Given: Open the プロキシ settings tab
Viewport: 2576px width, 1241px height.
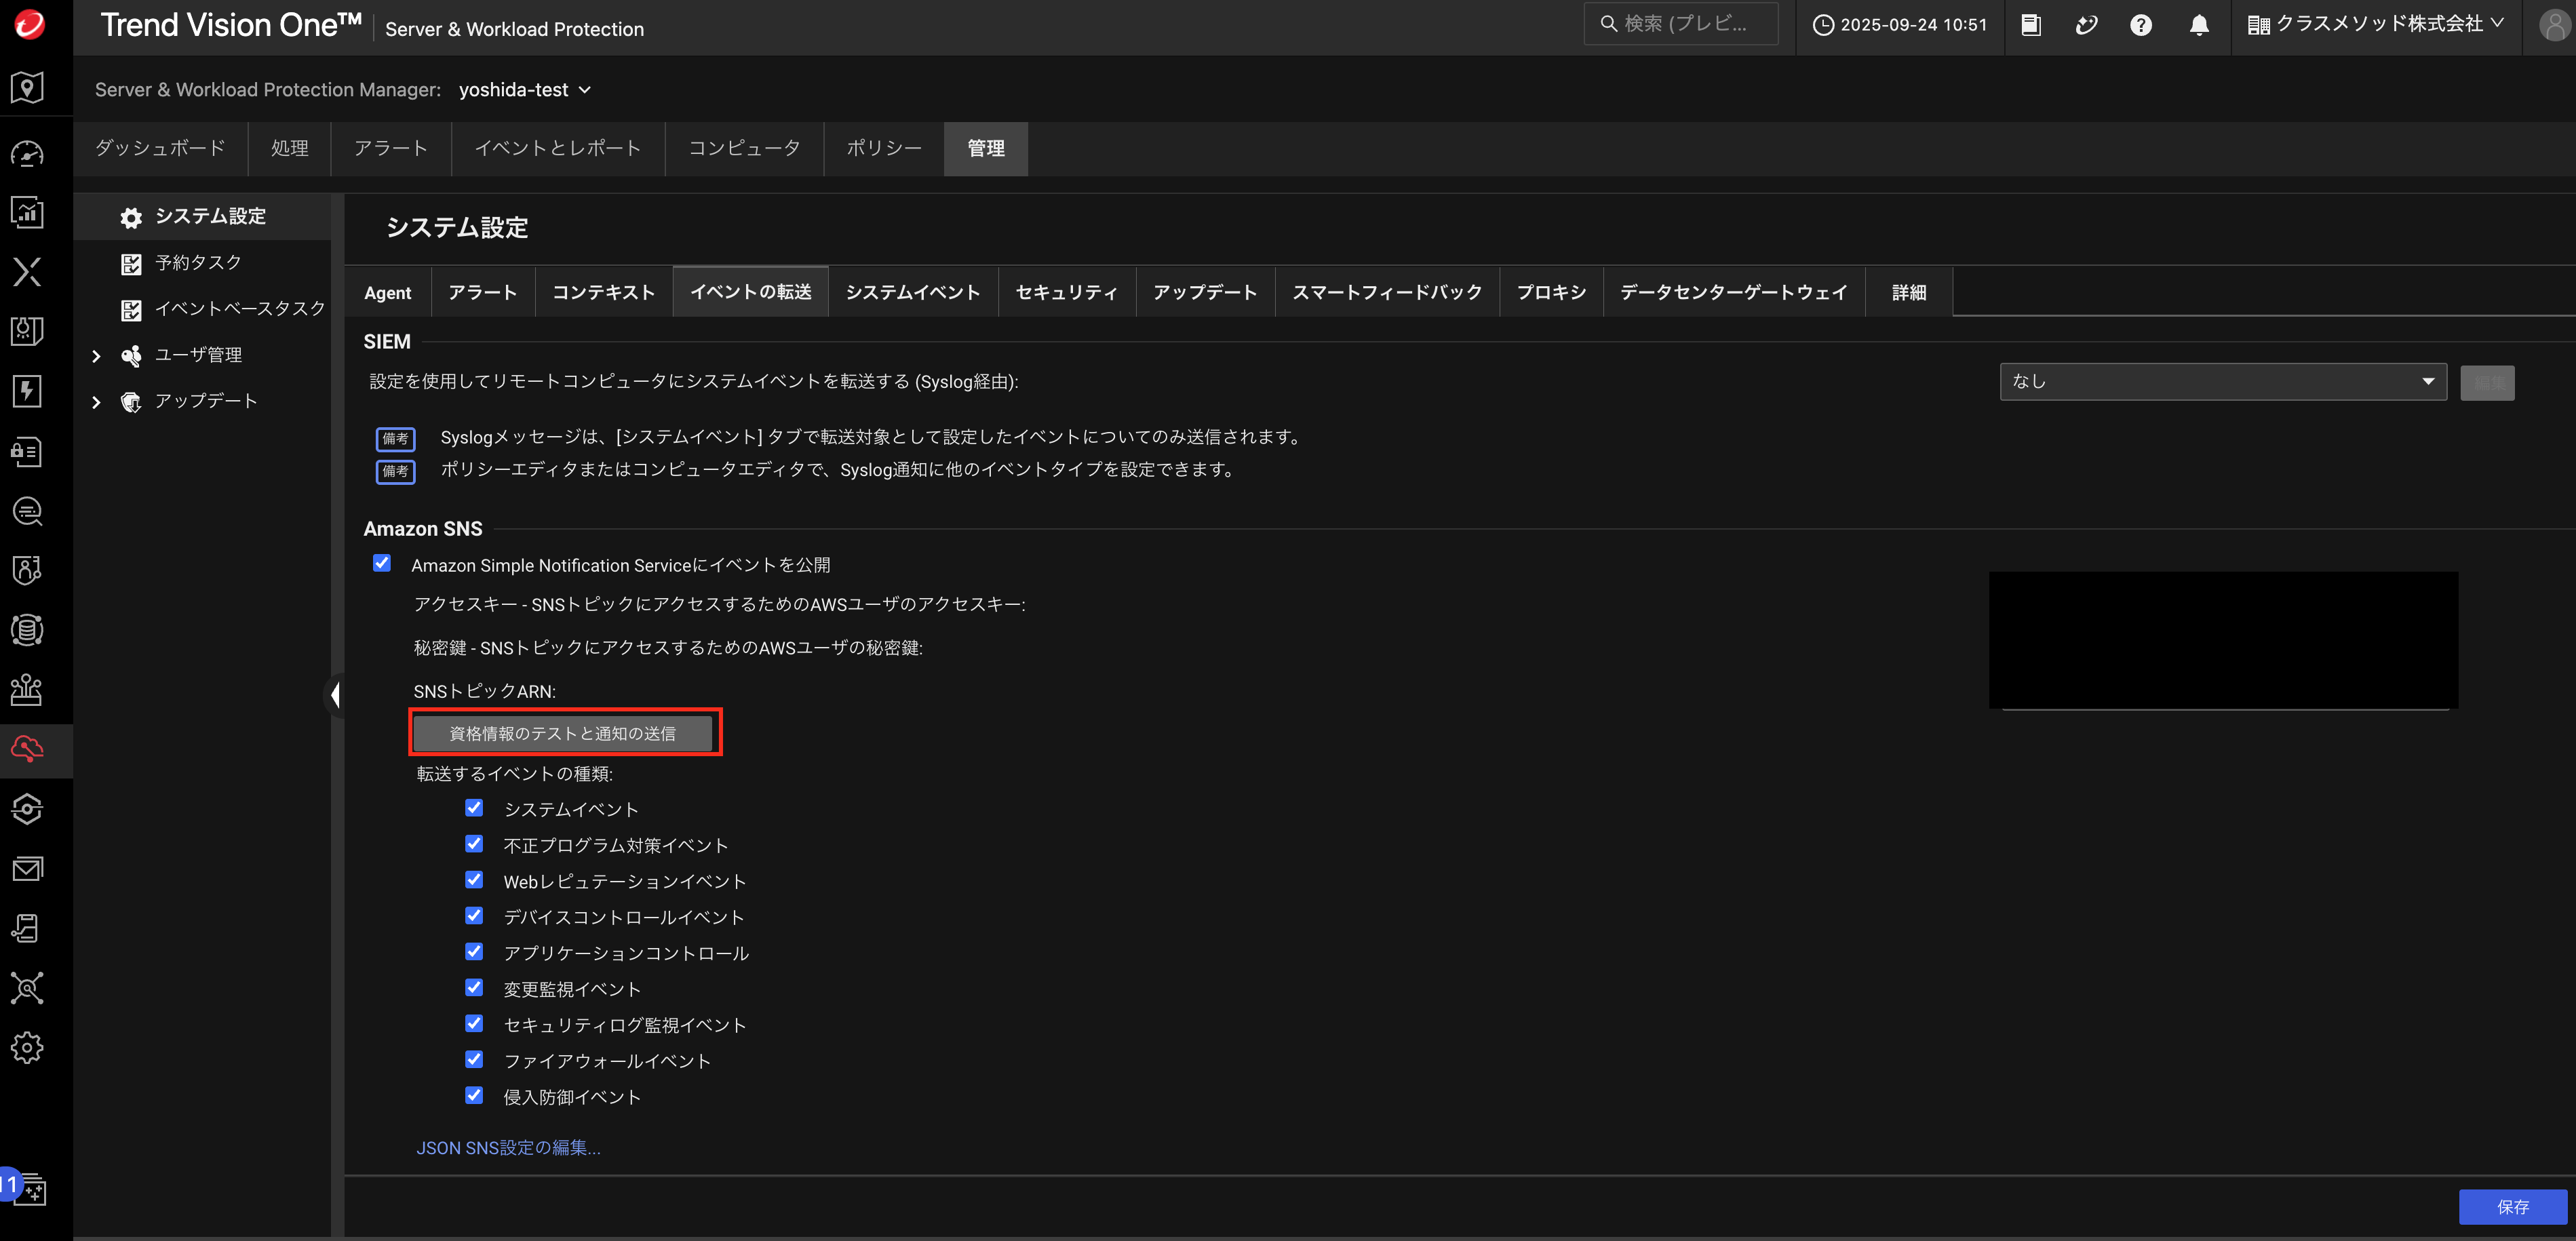Looking at the screenshot, I should [x=1552, y=293].
